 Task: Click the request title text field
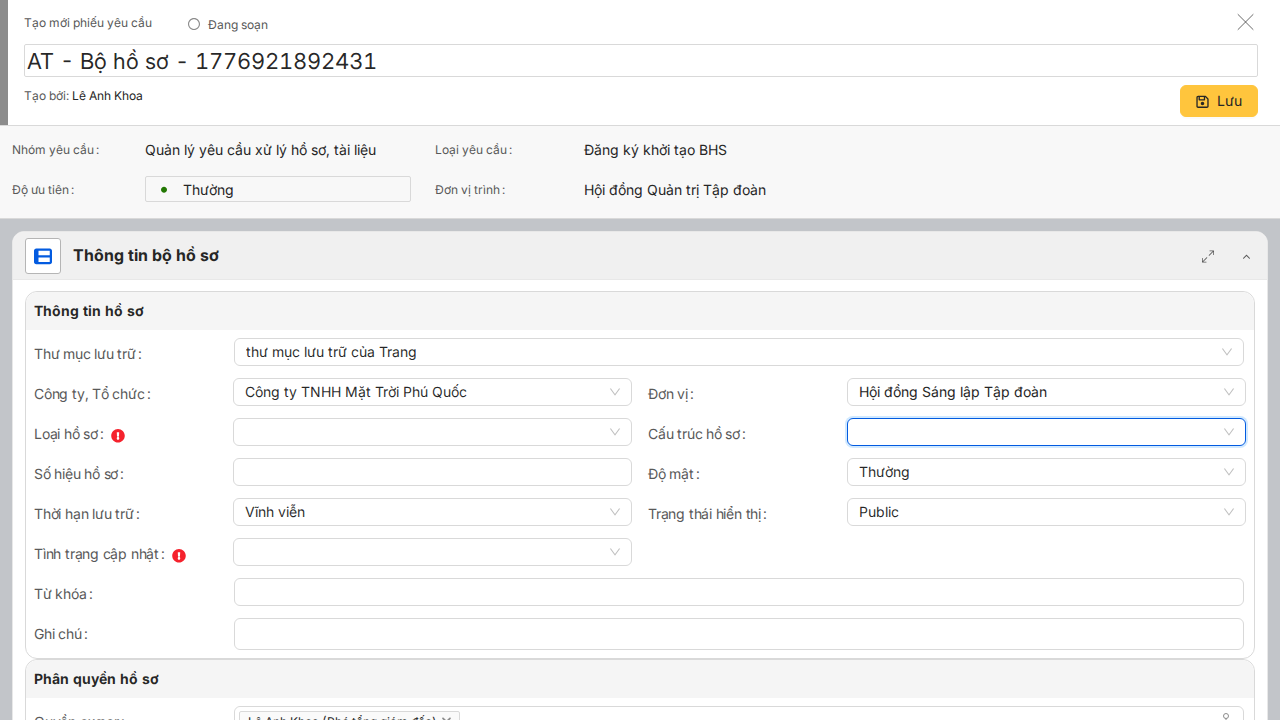pyautogui.click(x=640, y=61)
